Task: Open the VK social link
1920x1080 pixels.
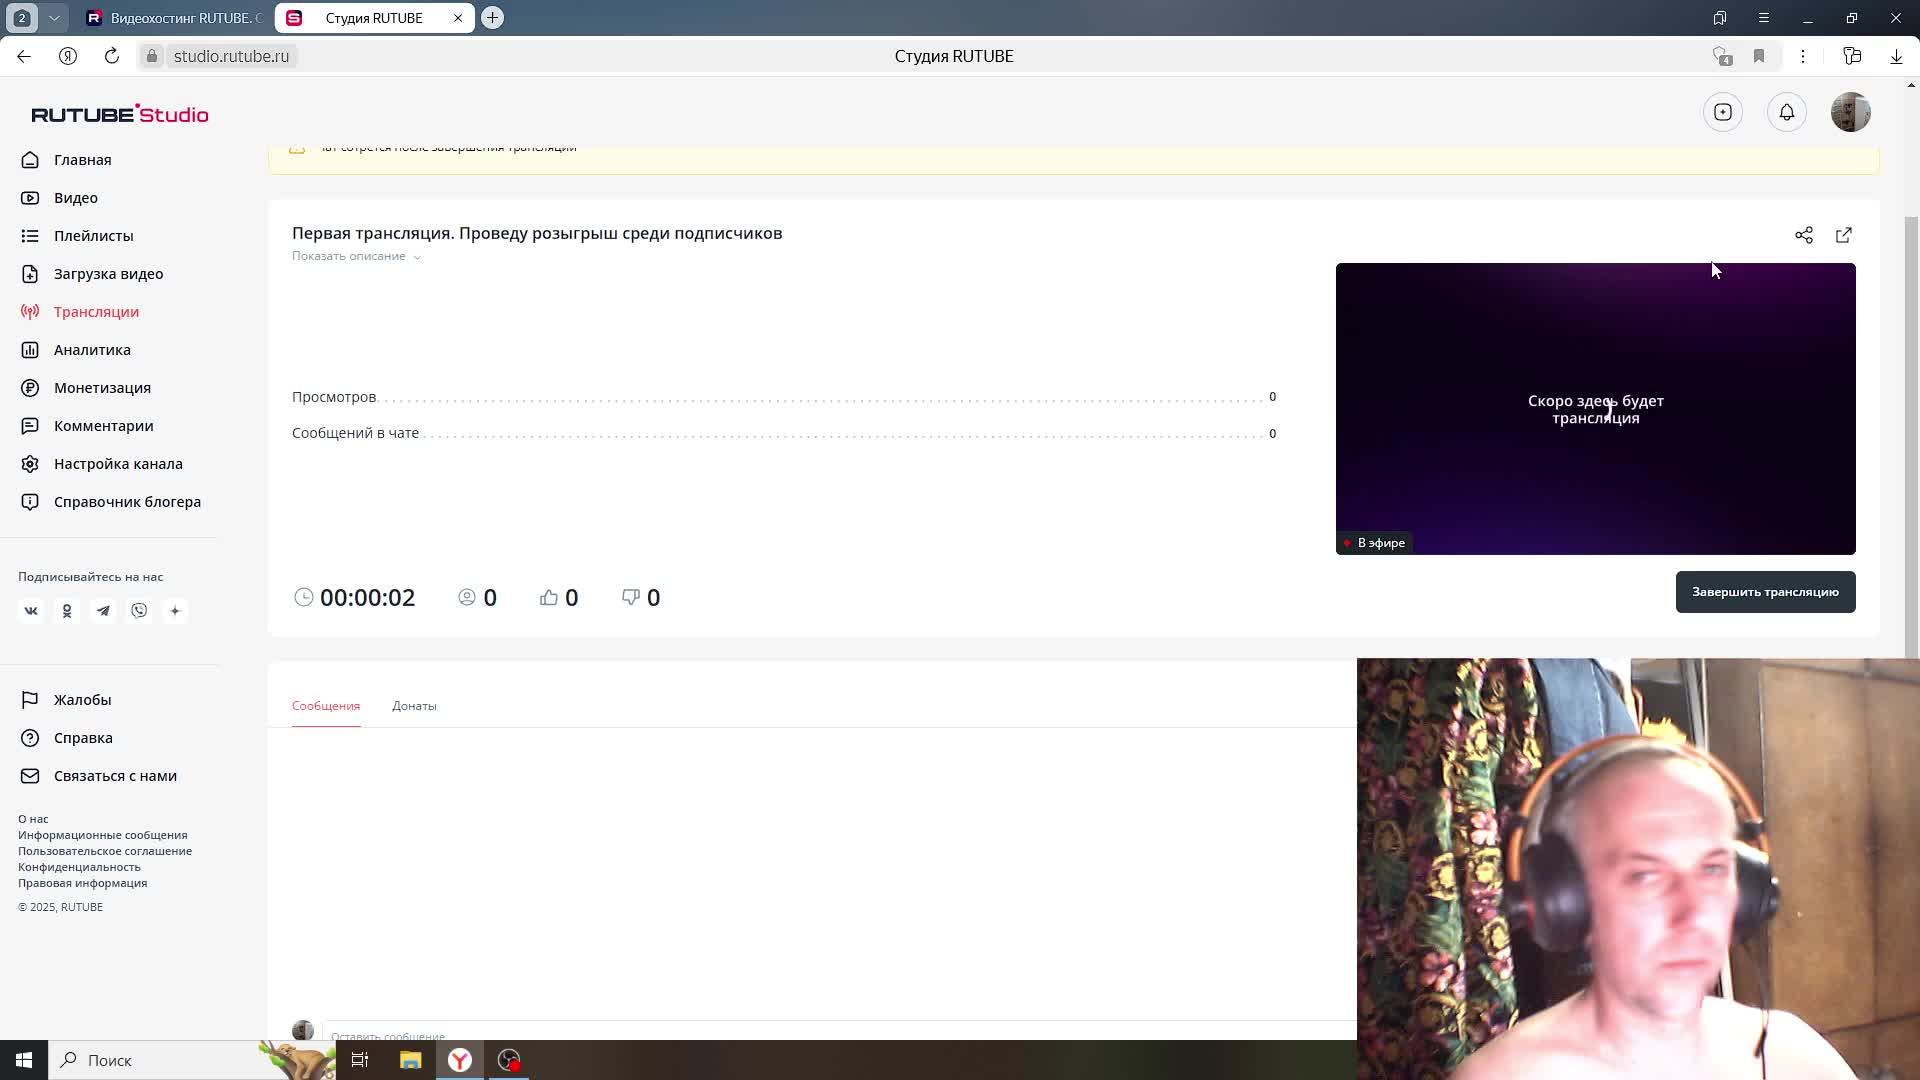Action: (x=31, y=611)
